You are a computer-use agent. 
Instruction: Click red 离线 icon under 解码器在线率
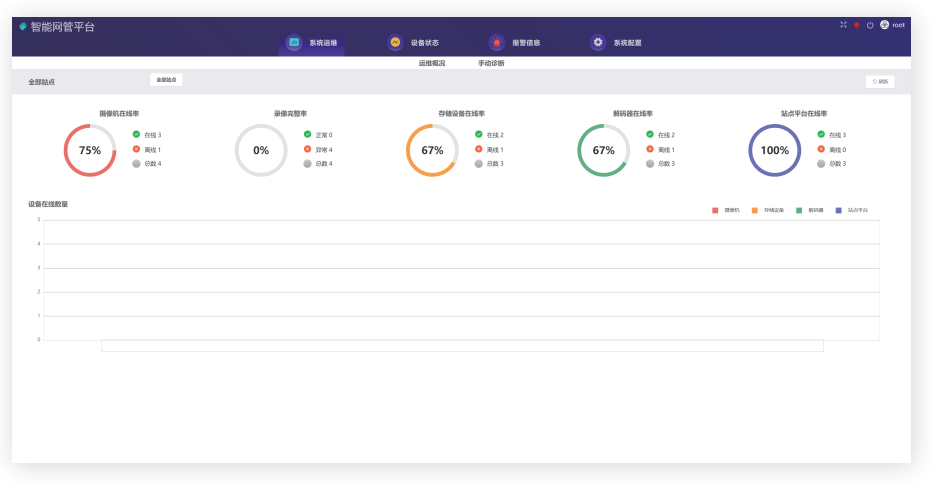pyautogui.click(x=650, y=149)
